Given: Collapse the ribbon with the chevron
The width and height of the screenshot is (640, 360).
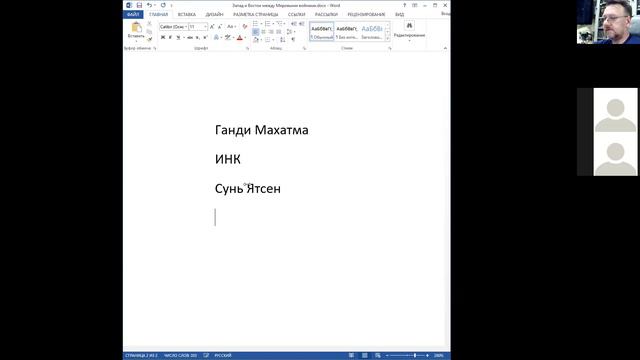Looking at the screenshot, I should pos(445,48).
